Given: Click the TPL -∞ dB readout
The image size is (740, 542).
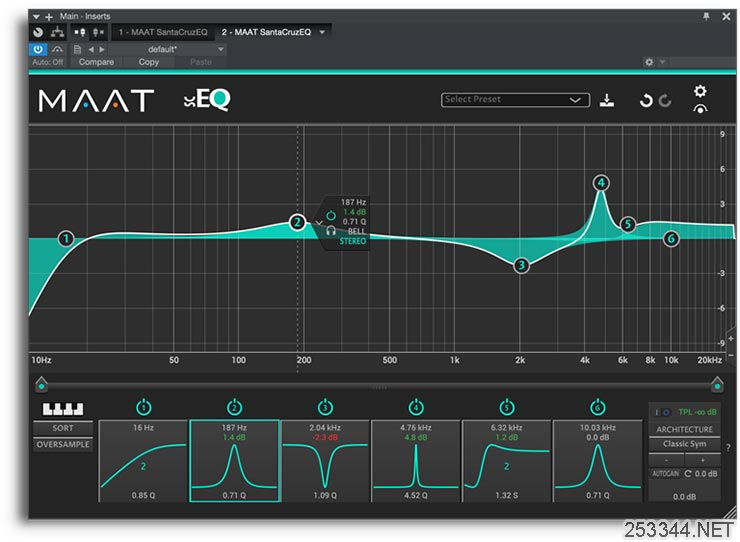Looking at the screenshot, I should coord(697,412).
